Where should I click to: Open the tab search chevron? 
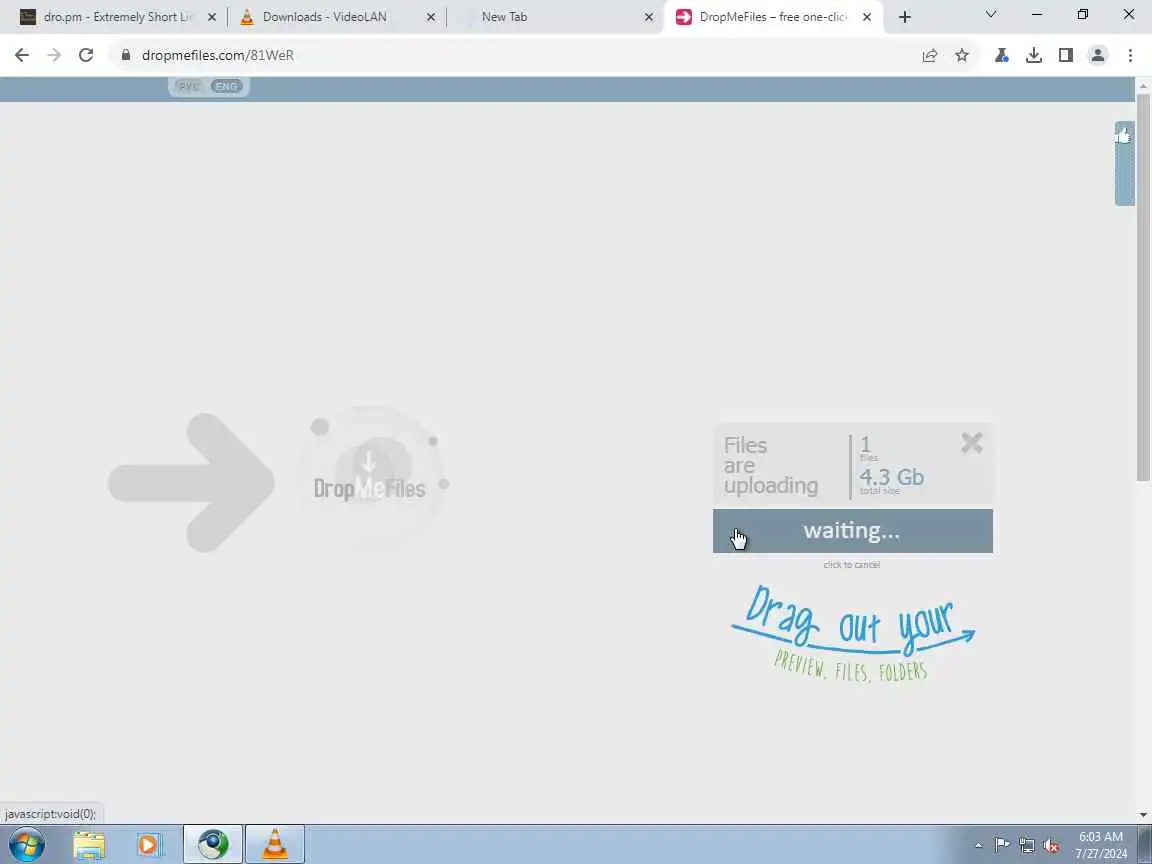(x=991, y=14)
